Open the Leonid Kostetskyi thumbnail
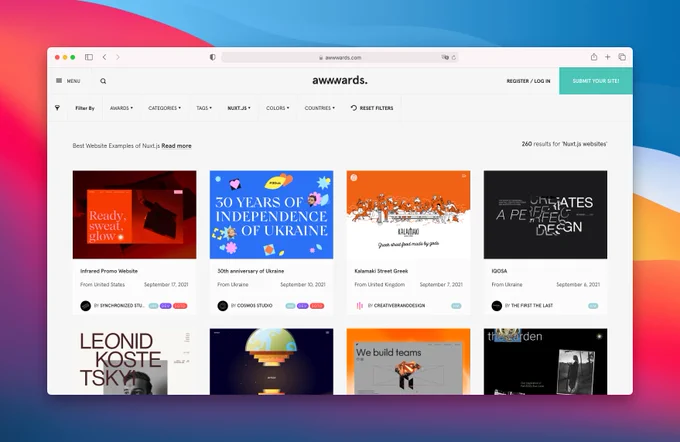This screenshot has height=442, width=680. coord(134,361)
